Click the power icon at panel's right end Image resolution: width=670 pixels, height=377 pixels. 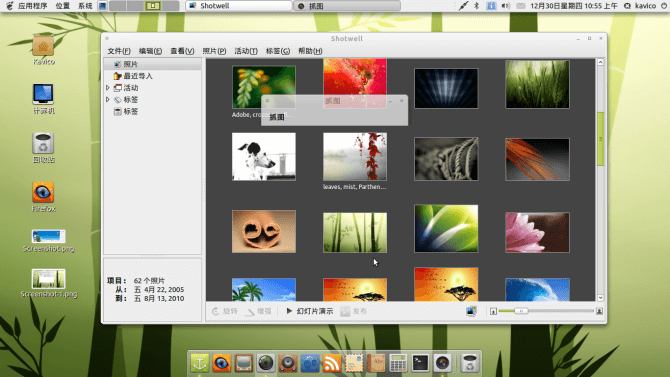[x=664, y=6]
